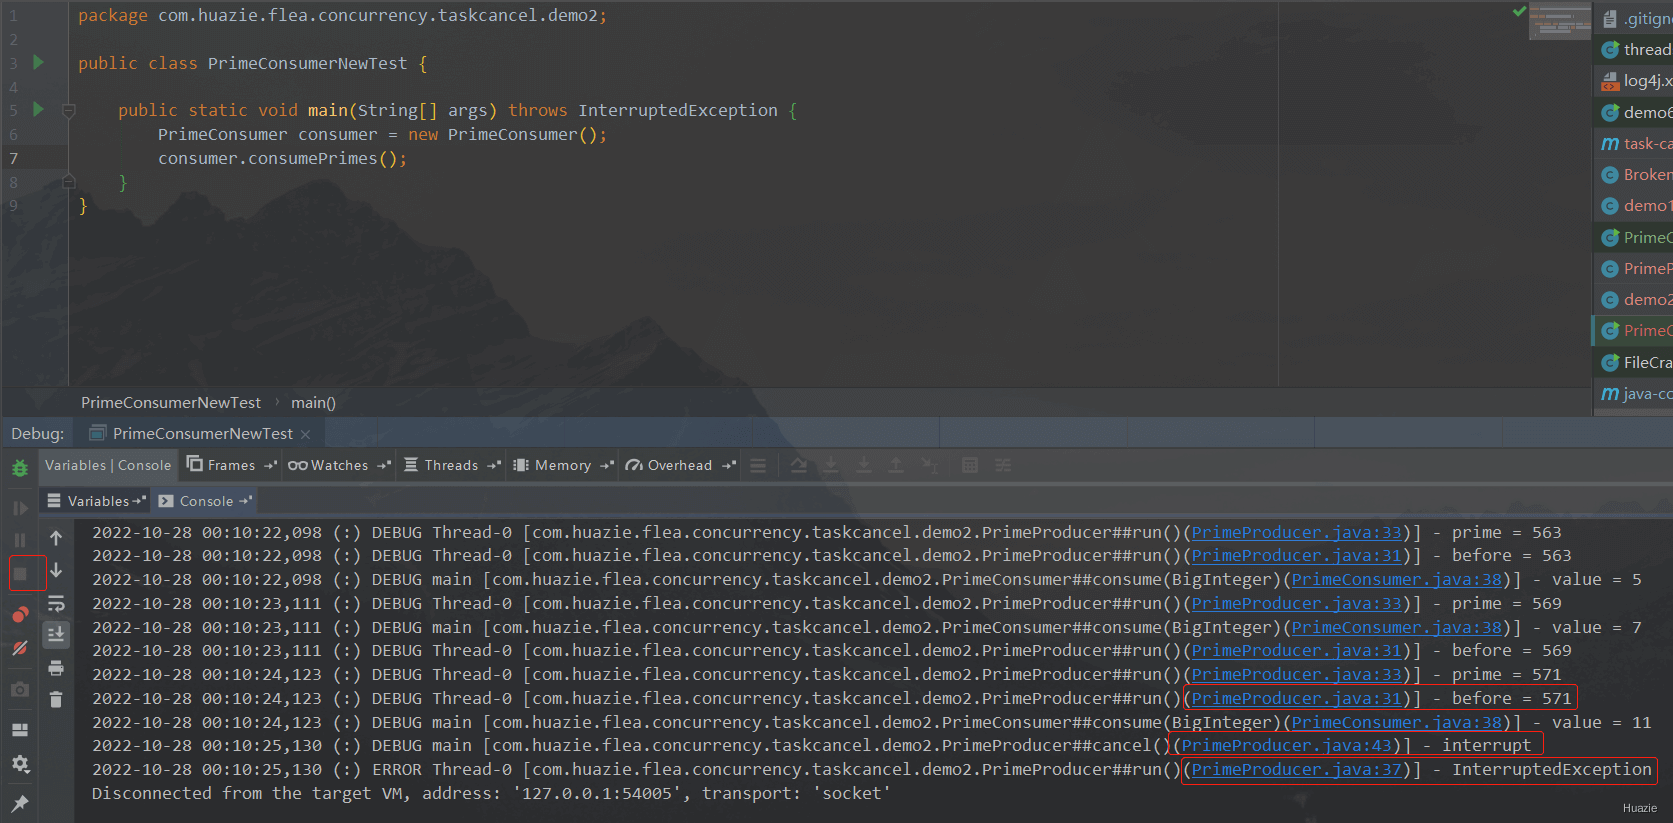Viewport: 1673px width, 823px height.
Task: Click the editor minimap preview at top right
Action: pos(1558,22)
